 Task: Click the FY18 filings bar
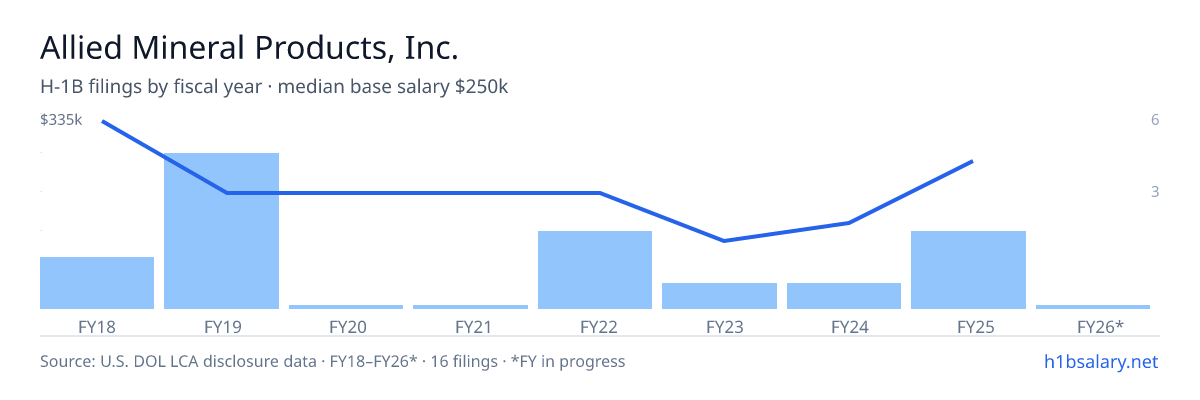click(97, 283)
